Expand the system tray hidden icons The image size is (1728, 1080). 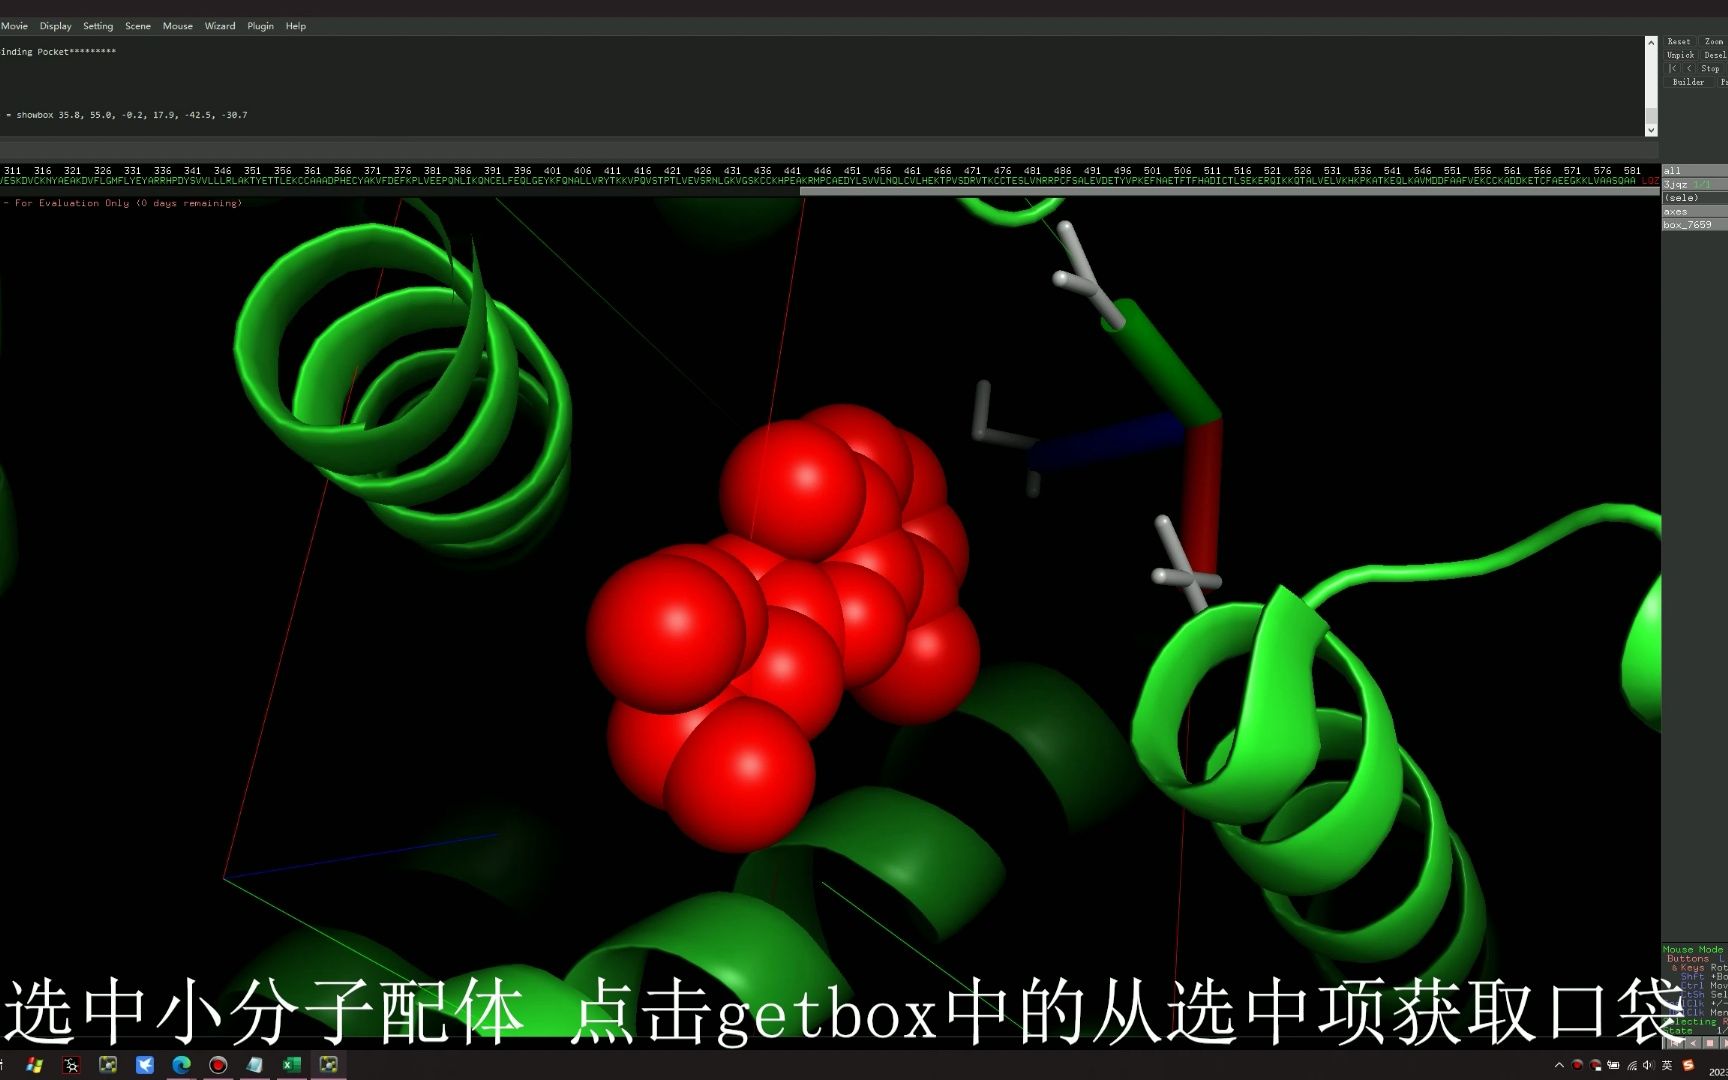[x=1559, y=1066]
